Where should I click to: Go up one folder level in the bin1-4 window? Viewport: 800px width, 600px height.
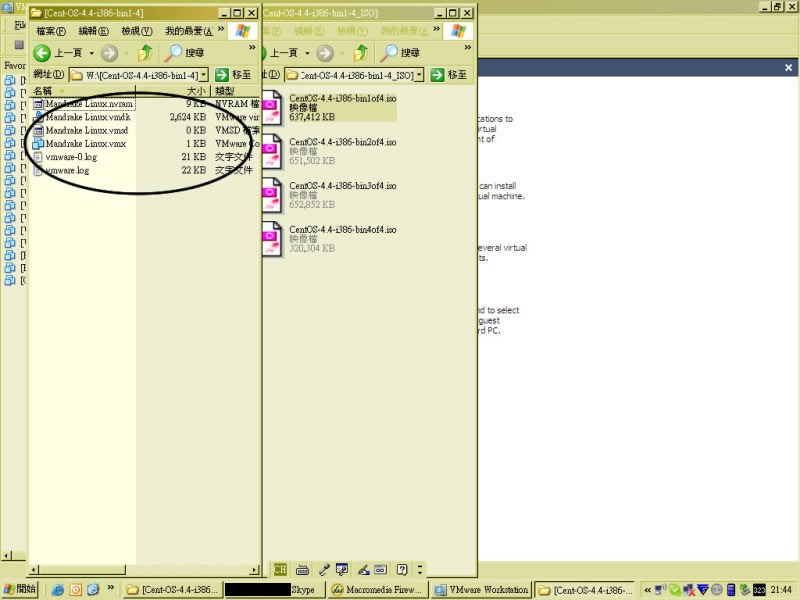click(145, 52)
